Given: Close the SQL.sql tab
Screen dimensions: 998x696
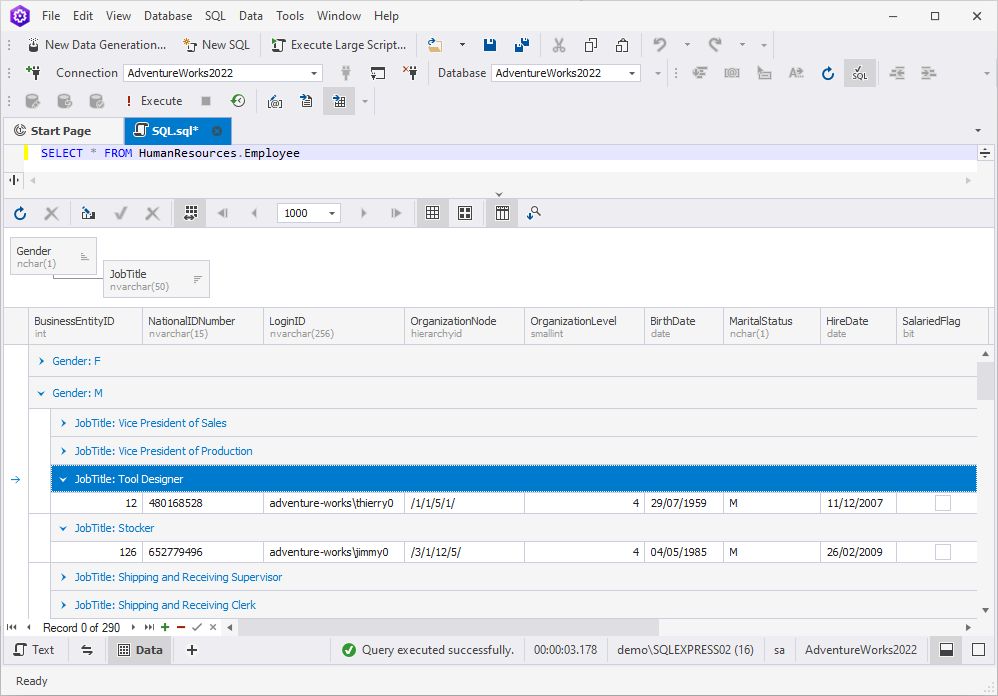Looking at the screenshot, I should point(217,131).
